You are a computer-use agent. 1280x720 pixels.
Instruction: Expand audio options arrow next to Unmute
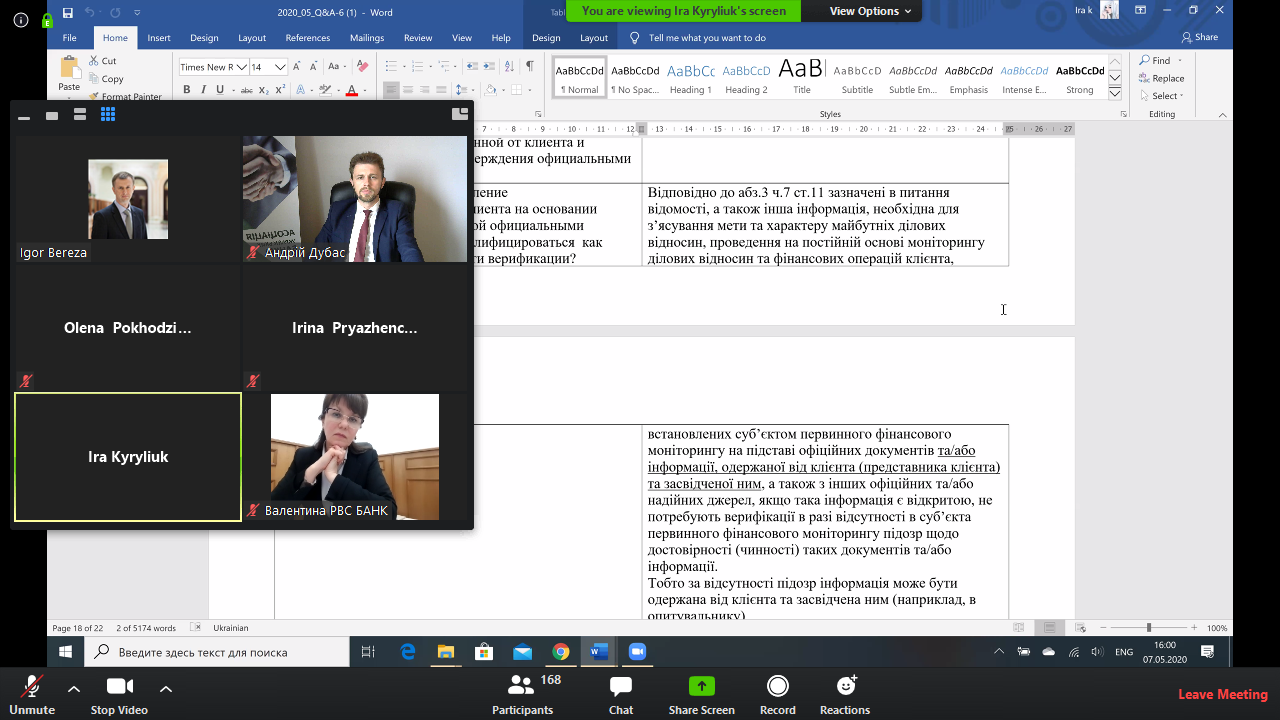[74, 688]
